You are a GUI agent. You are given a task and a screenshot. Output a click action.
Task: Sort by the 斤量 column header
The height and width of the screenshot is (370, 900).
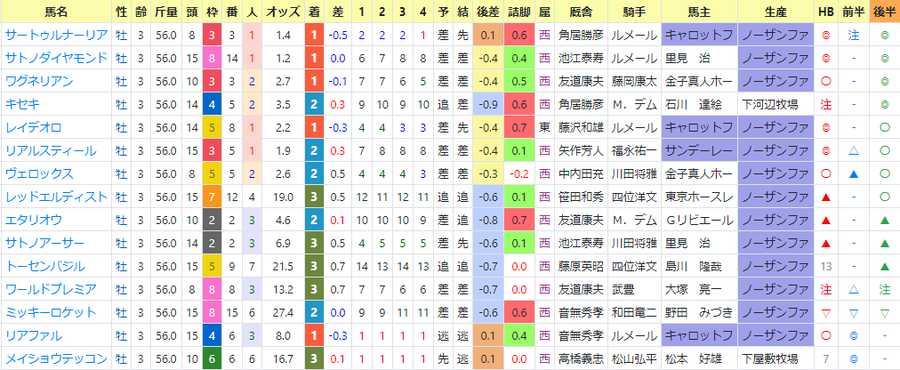click(x=166, y=11)
